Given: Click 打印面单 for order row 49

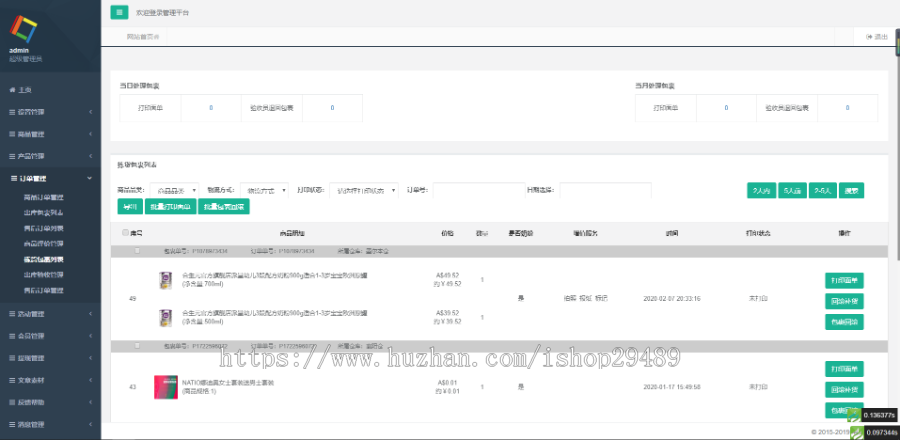Looking at the screenshot, I should pyautogui.click(x=844, y=281).
